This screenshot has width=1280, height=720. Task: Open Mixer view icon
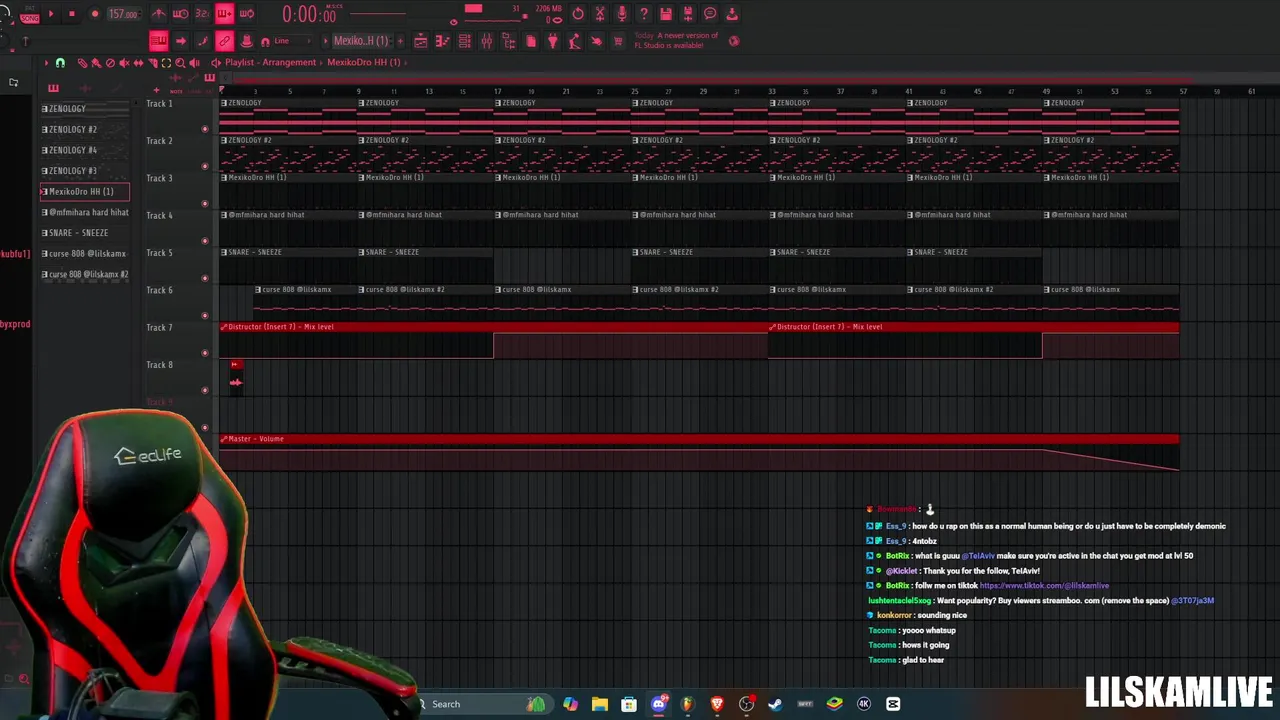tap(487, 41)
